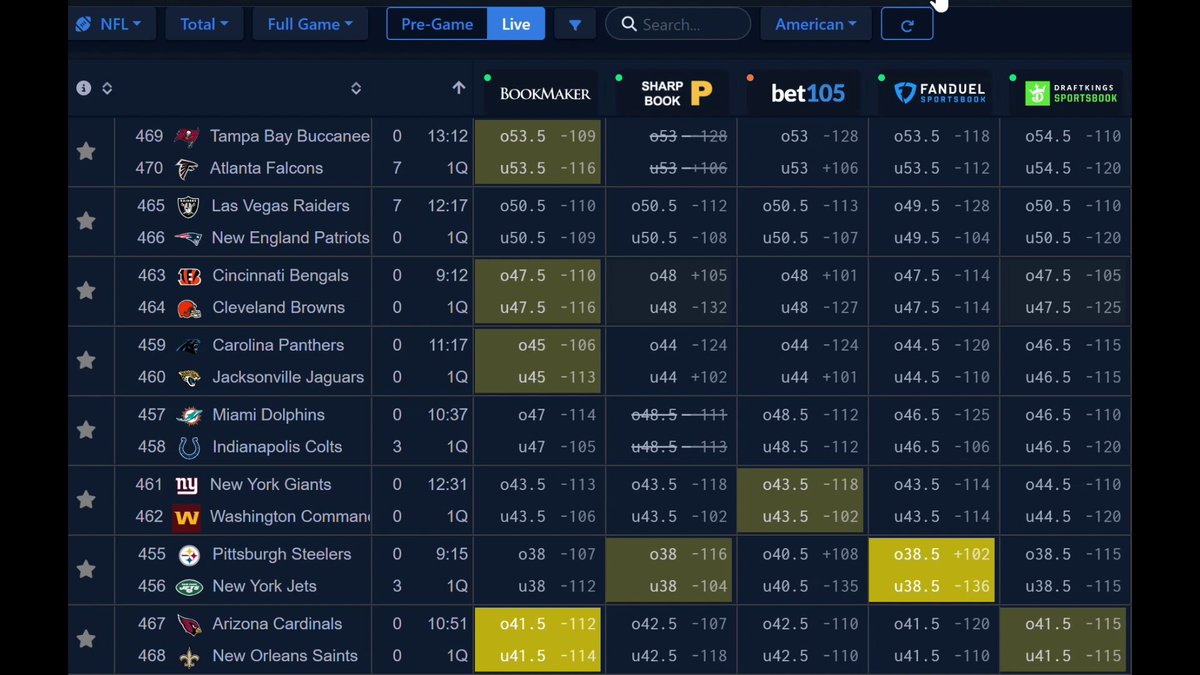Image resolution: width=1200 pixels, height=675 pixels.
Task: Click the Search input field
Action: [690, 24]
